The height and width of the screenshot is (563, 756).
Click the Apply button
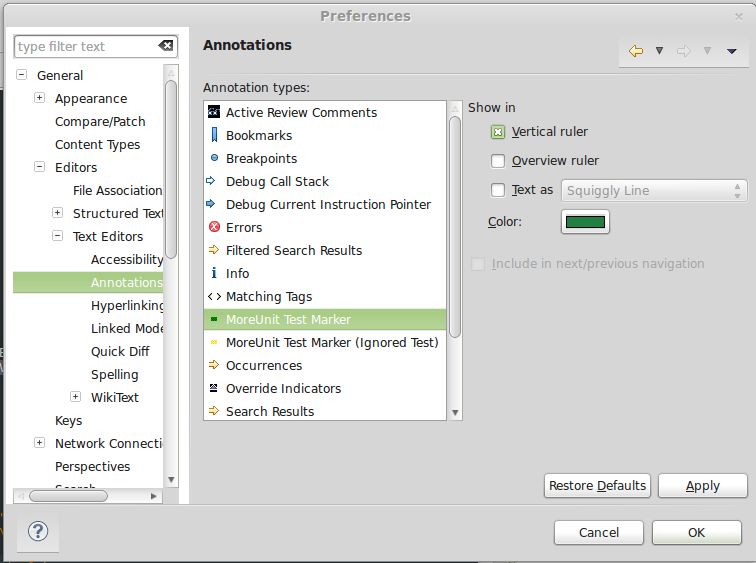702,485
